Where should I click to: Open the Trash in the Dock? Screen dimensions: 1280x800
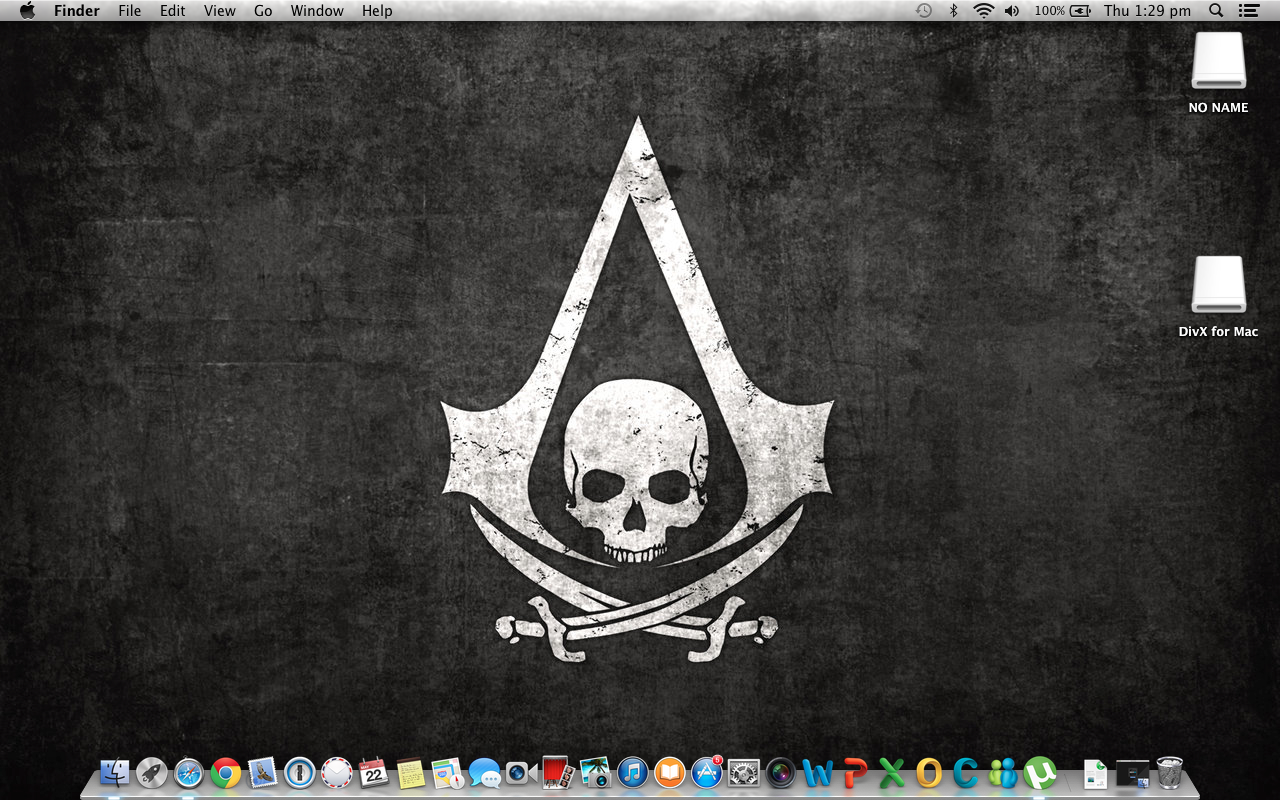[1169, 772]
